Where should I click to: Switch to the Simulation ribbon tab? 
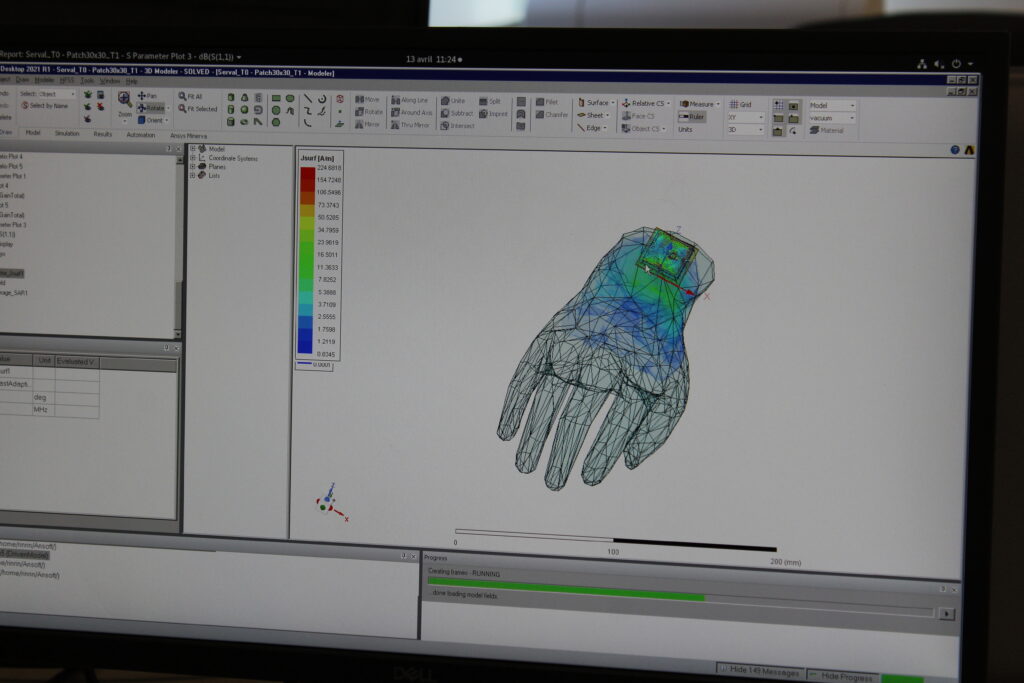tap(67, 133)
